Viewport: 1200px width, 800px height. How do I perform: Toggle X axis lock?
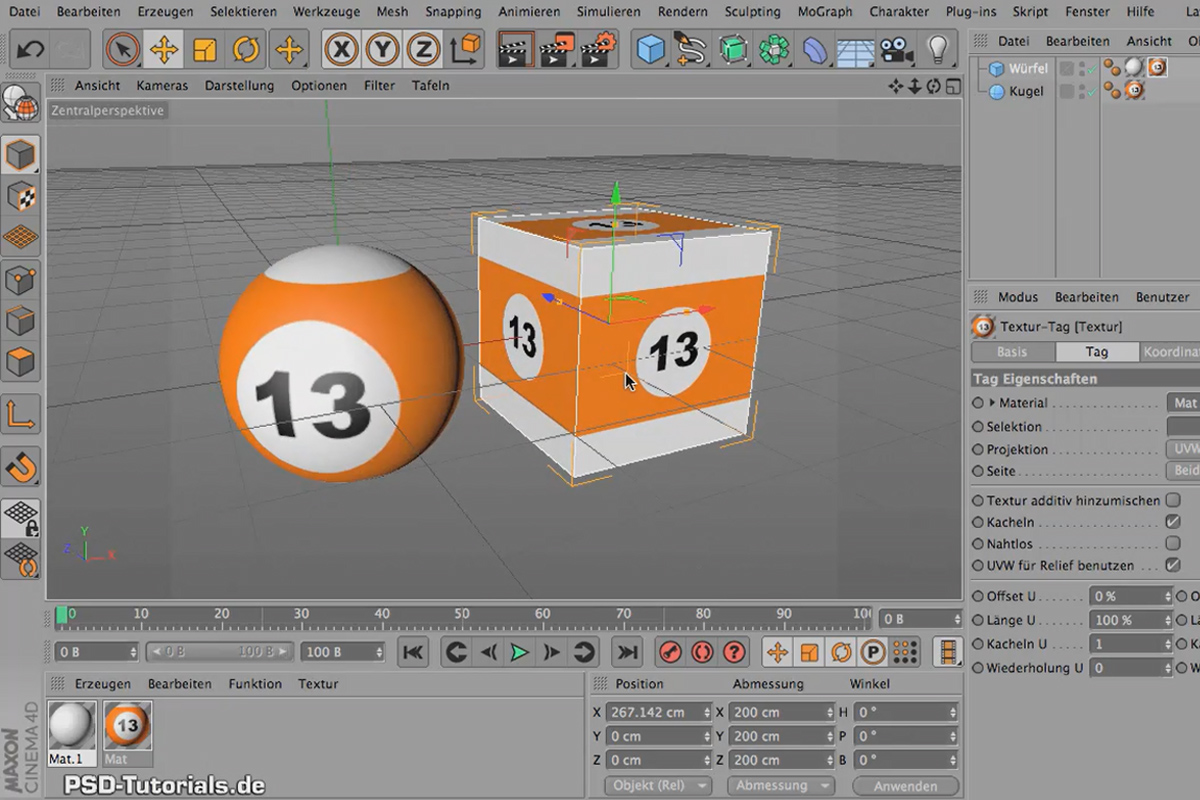pyautogui.click(x=342, y=49)
